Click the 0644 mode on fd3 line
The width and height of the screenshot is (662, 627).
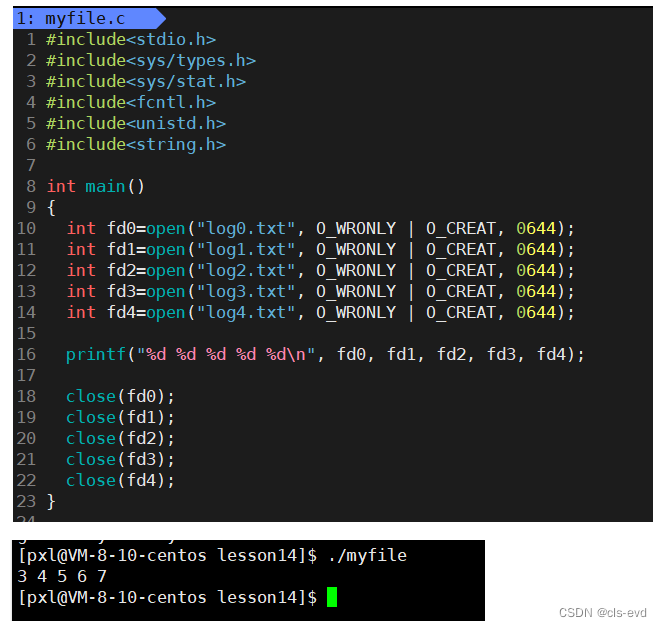point(536,292)
